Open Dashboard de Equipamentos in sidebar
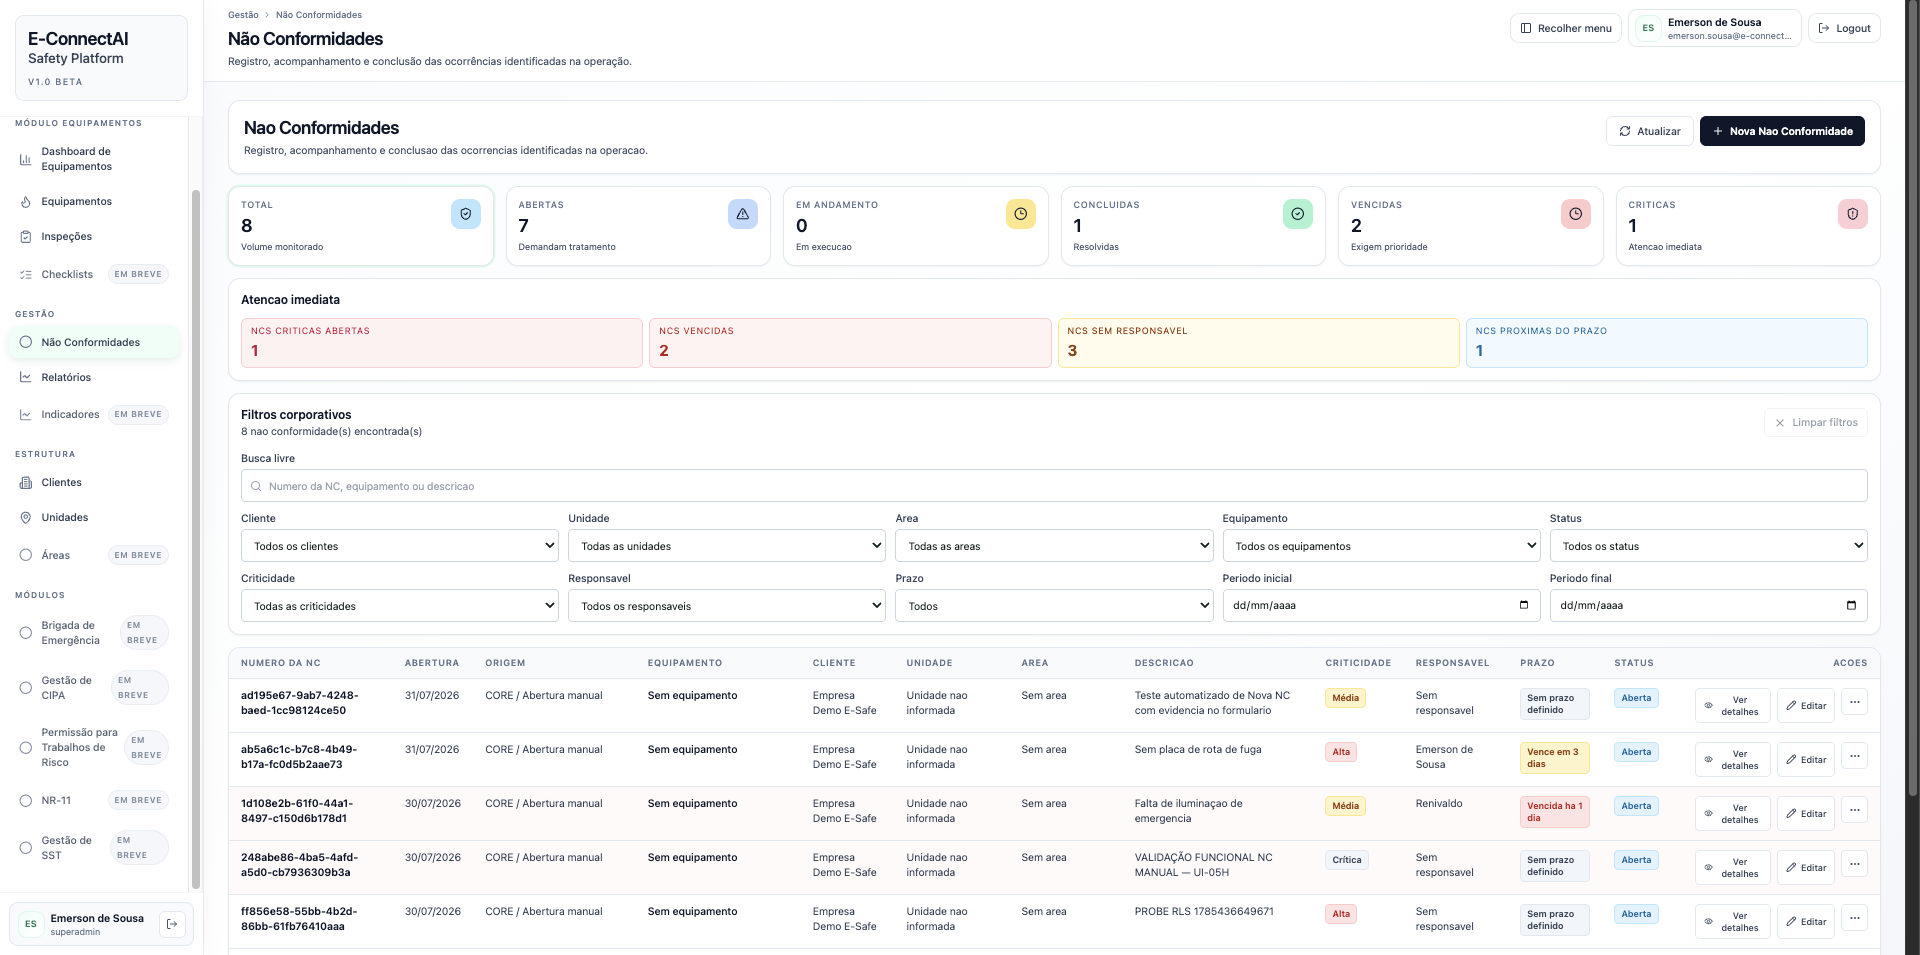The image size is (1920, 955). click(x=95, y=159)
